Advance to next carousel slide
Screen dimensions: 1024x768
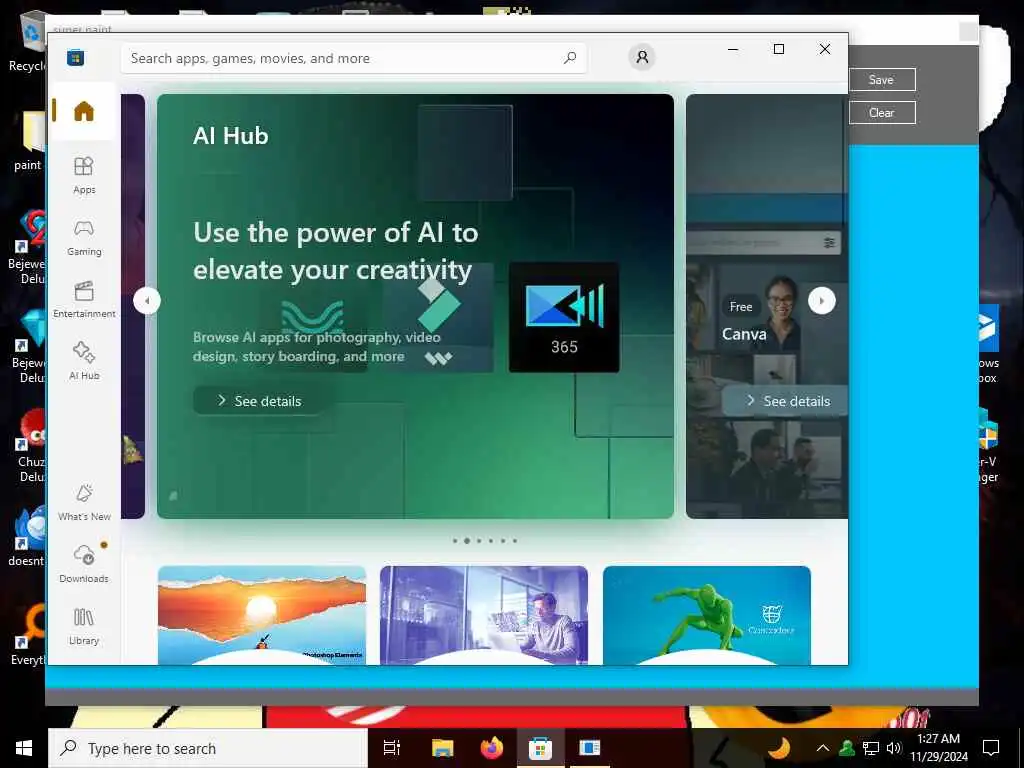(822, 301)
